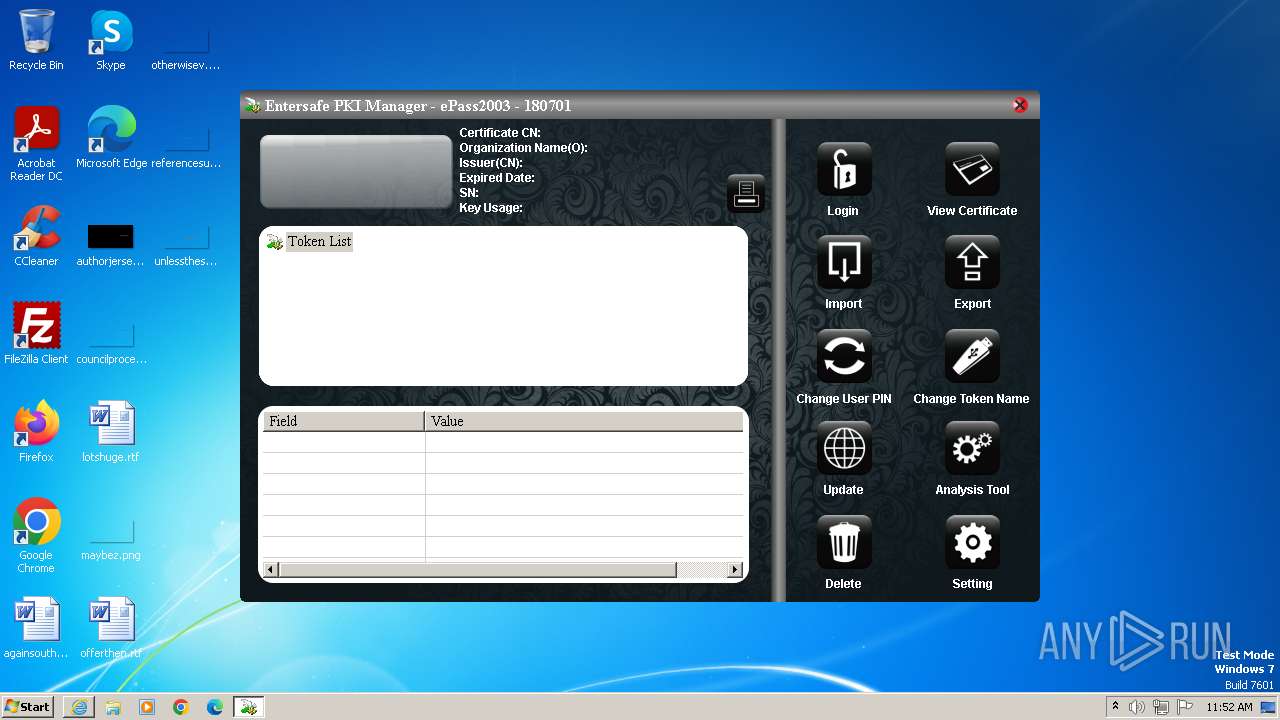Open Change Token Name icon
This screenshot has width=1280, height=720.
coord(972,357)
